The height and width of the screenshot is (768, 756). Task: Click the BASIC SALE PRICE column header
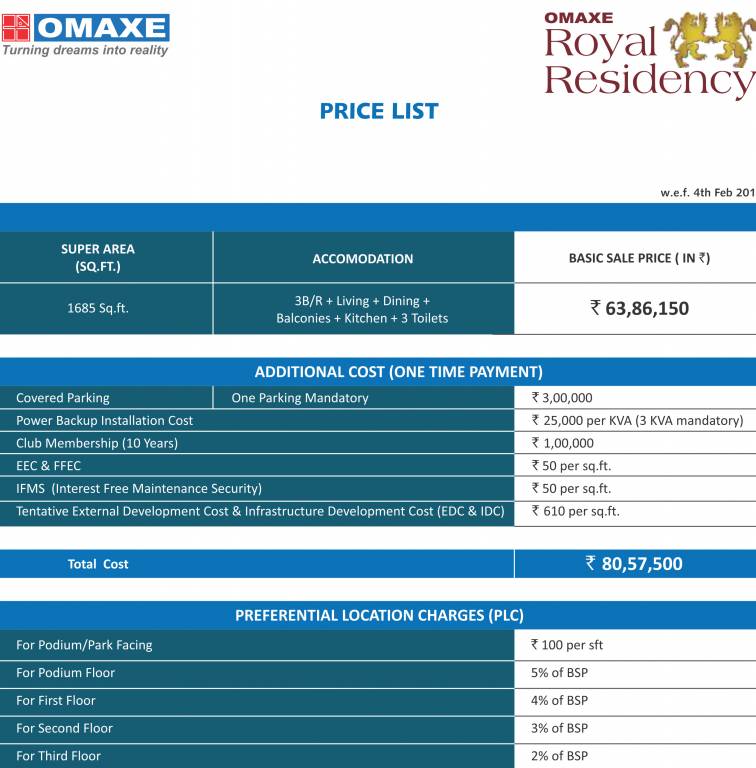click(639, 258)
